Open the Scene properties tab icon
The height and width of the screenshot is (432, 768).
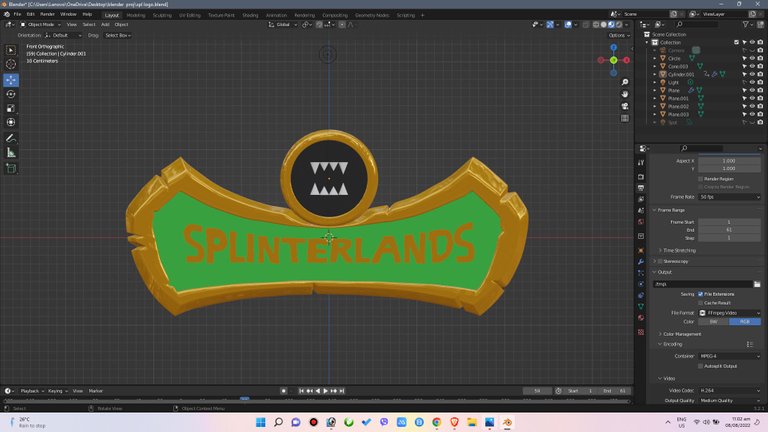(641, 211)
